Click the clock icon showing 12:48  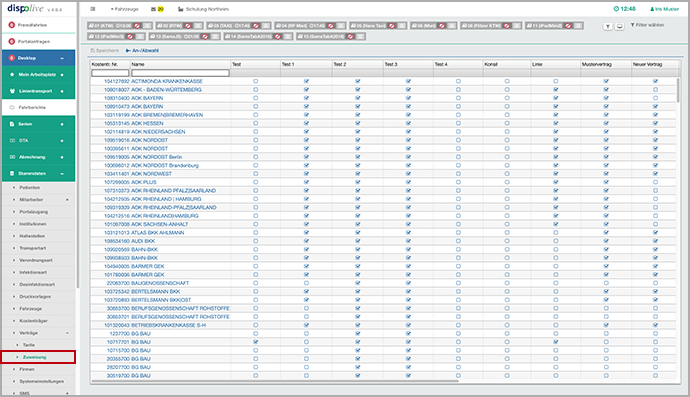616,9
